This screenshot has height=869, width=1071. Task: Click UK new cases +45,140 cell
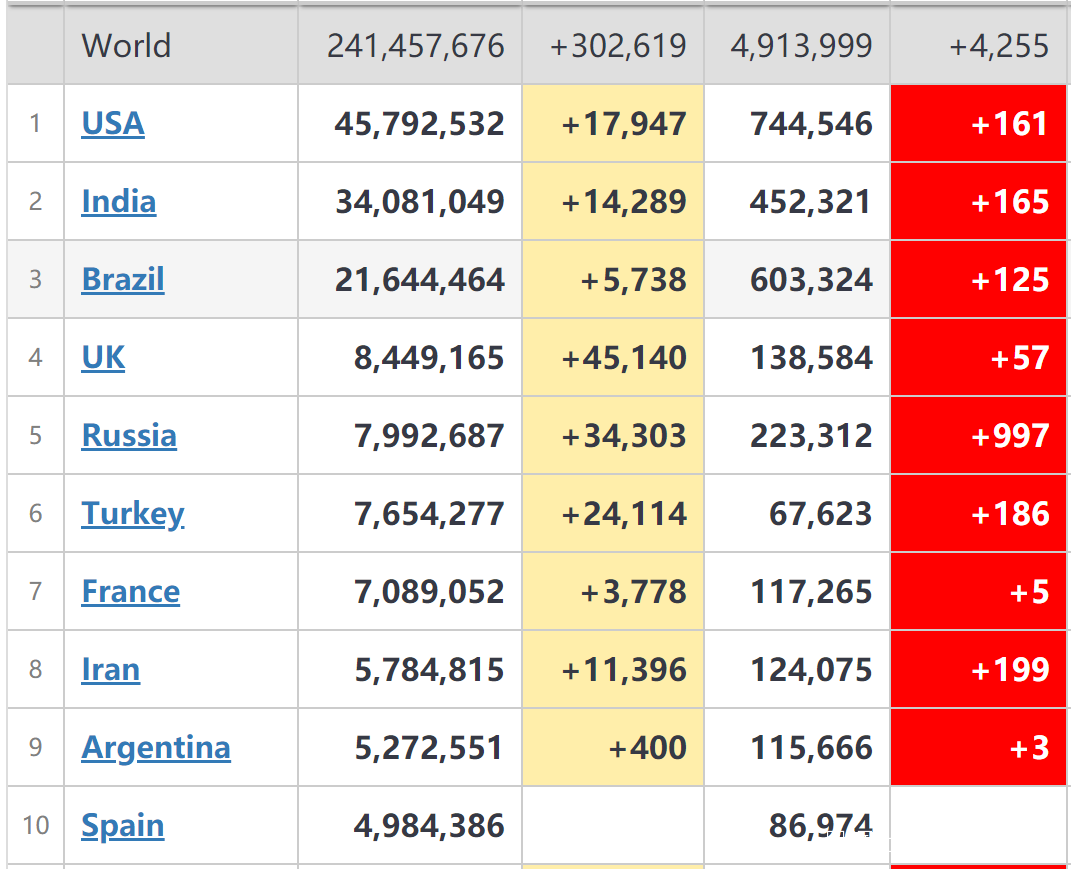(624, 358)
